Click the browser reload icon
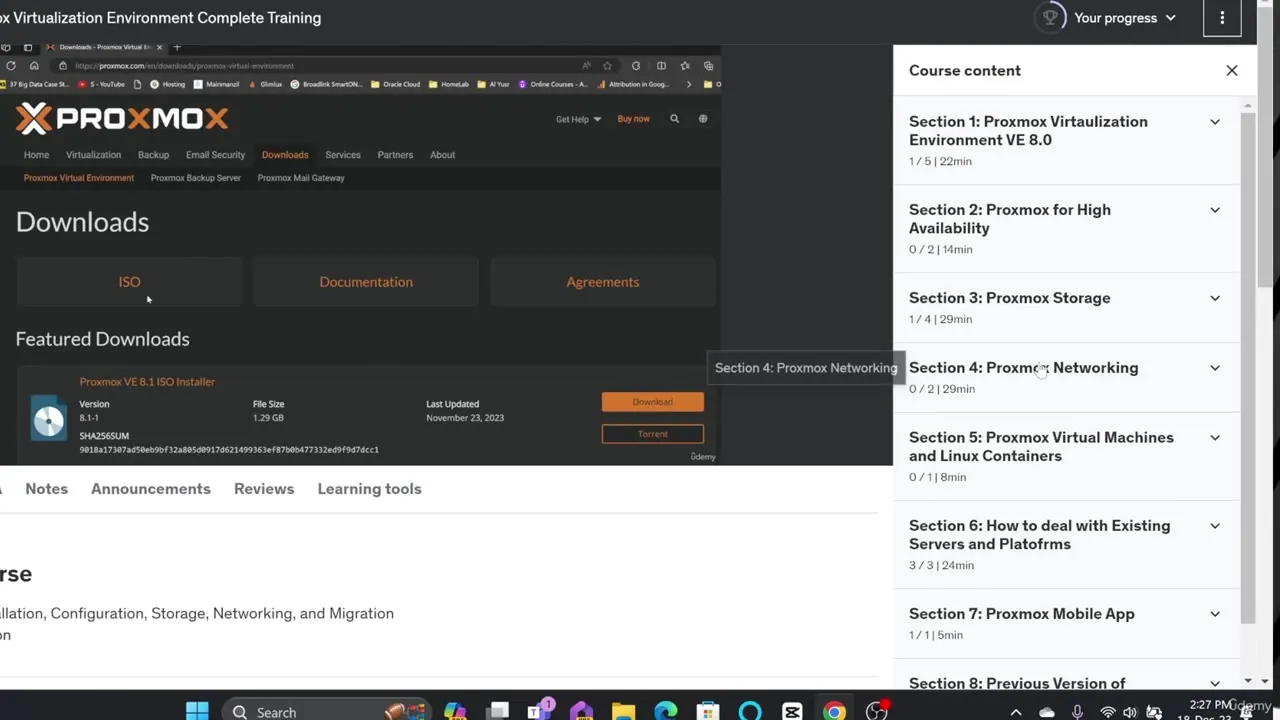Screen dimensions: 1280x720 point(11,66)
